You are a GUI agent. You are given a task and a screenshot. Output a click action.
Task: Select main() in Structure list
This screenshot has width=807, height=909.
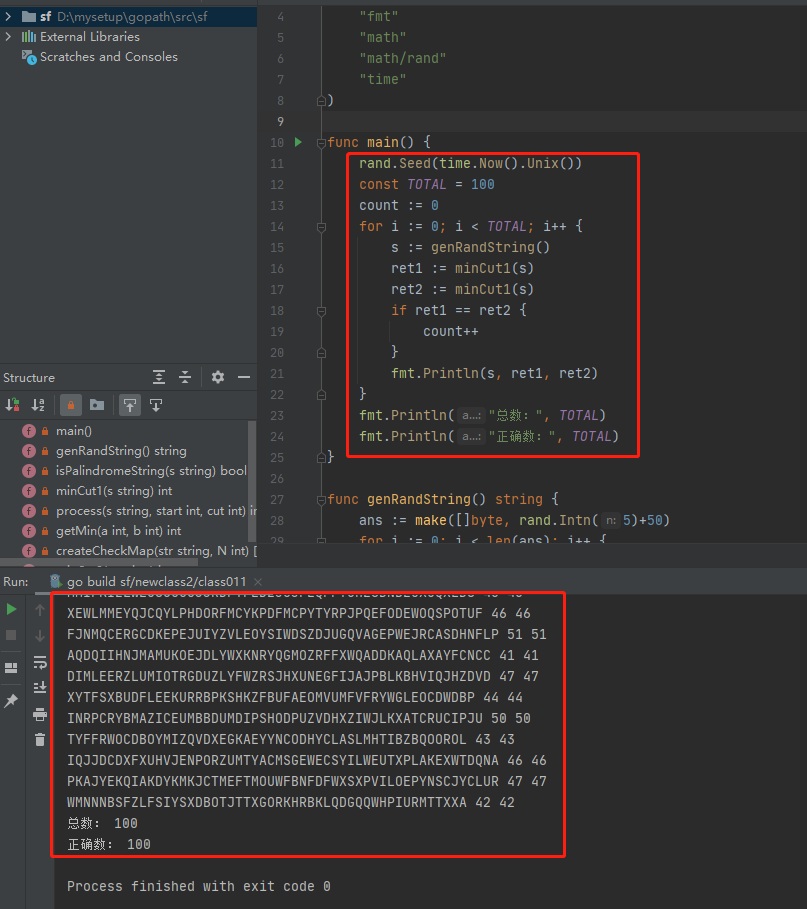tap(74, 431)
